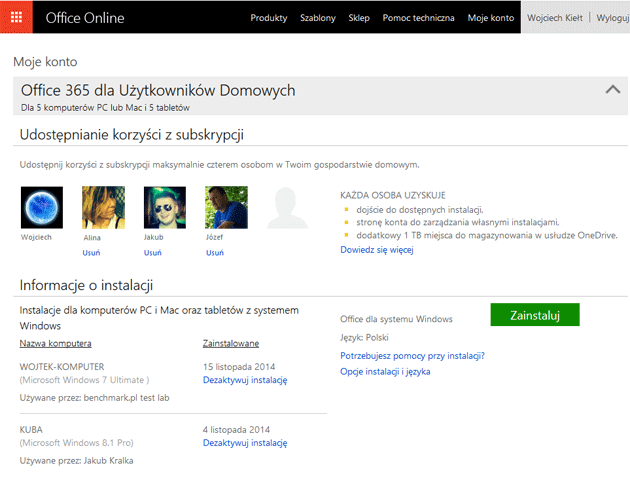
Task: Click the Nazwa komputera column header
Action: [x=55, y=343]
